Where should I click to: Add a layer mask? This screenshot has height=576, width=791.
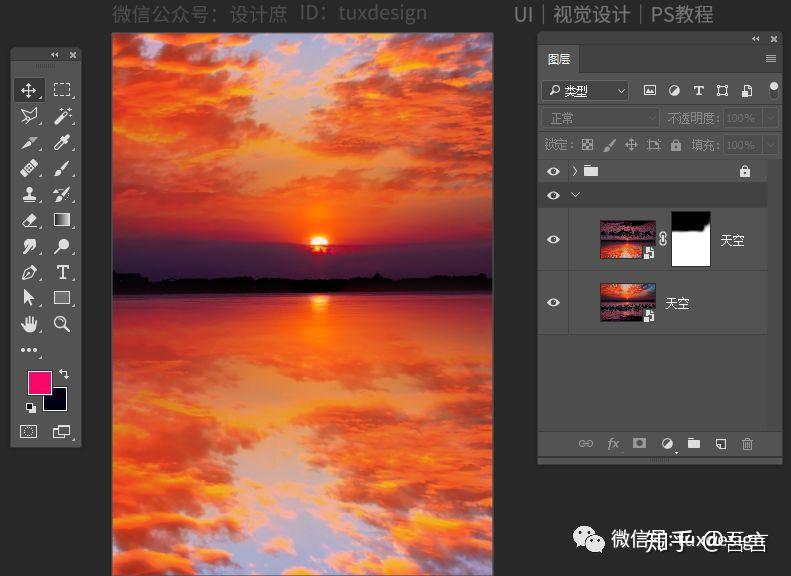(639, 443)
